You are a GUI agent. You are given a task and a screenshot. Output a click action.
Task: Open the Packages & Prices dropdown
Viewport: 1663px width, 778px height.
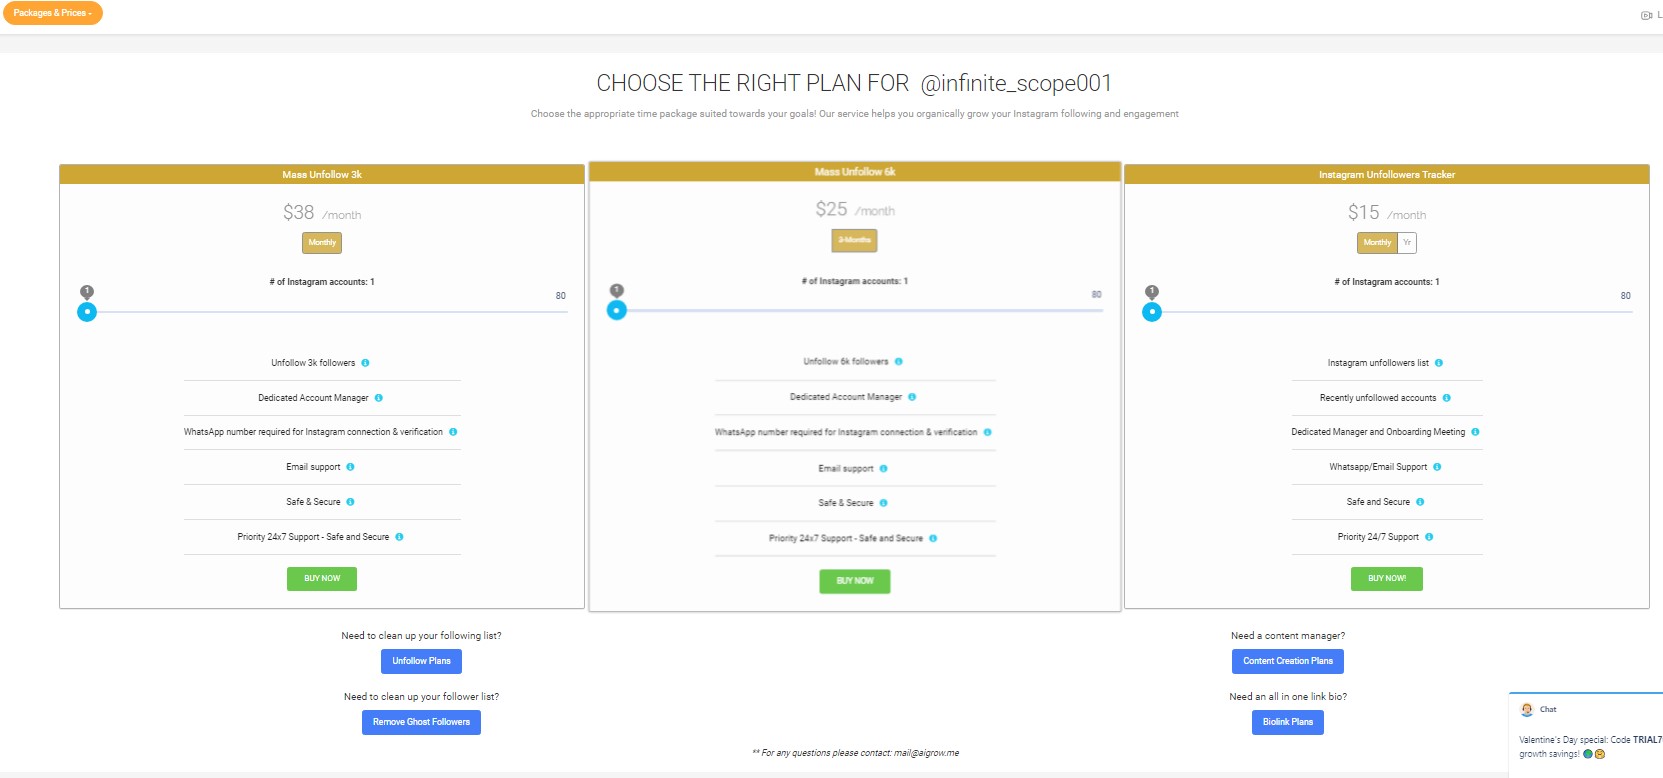tap(52, 13)
